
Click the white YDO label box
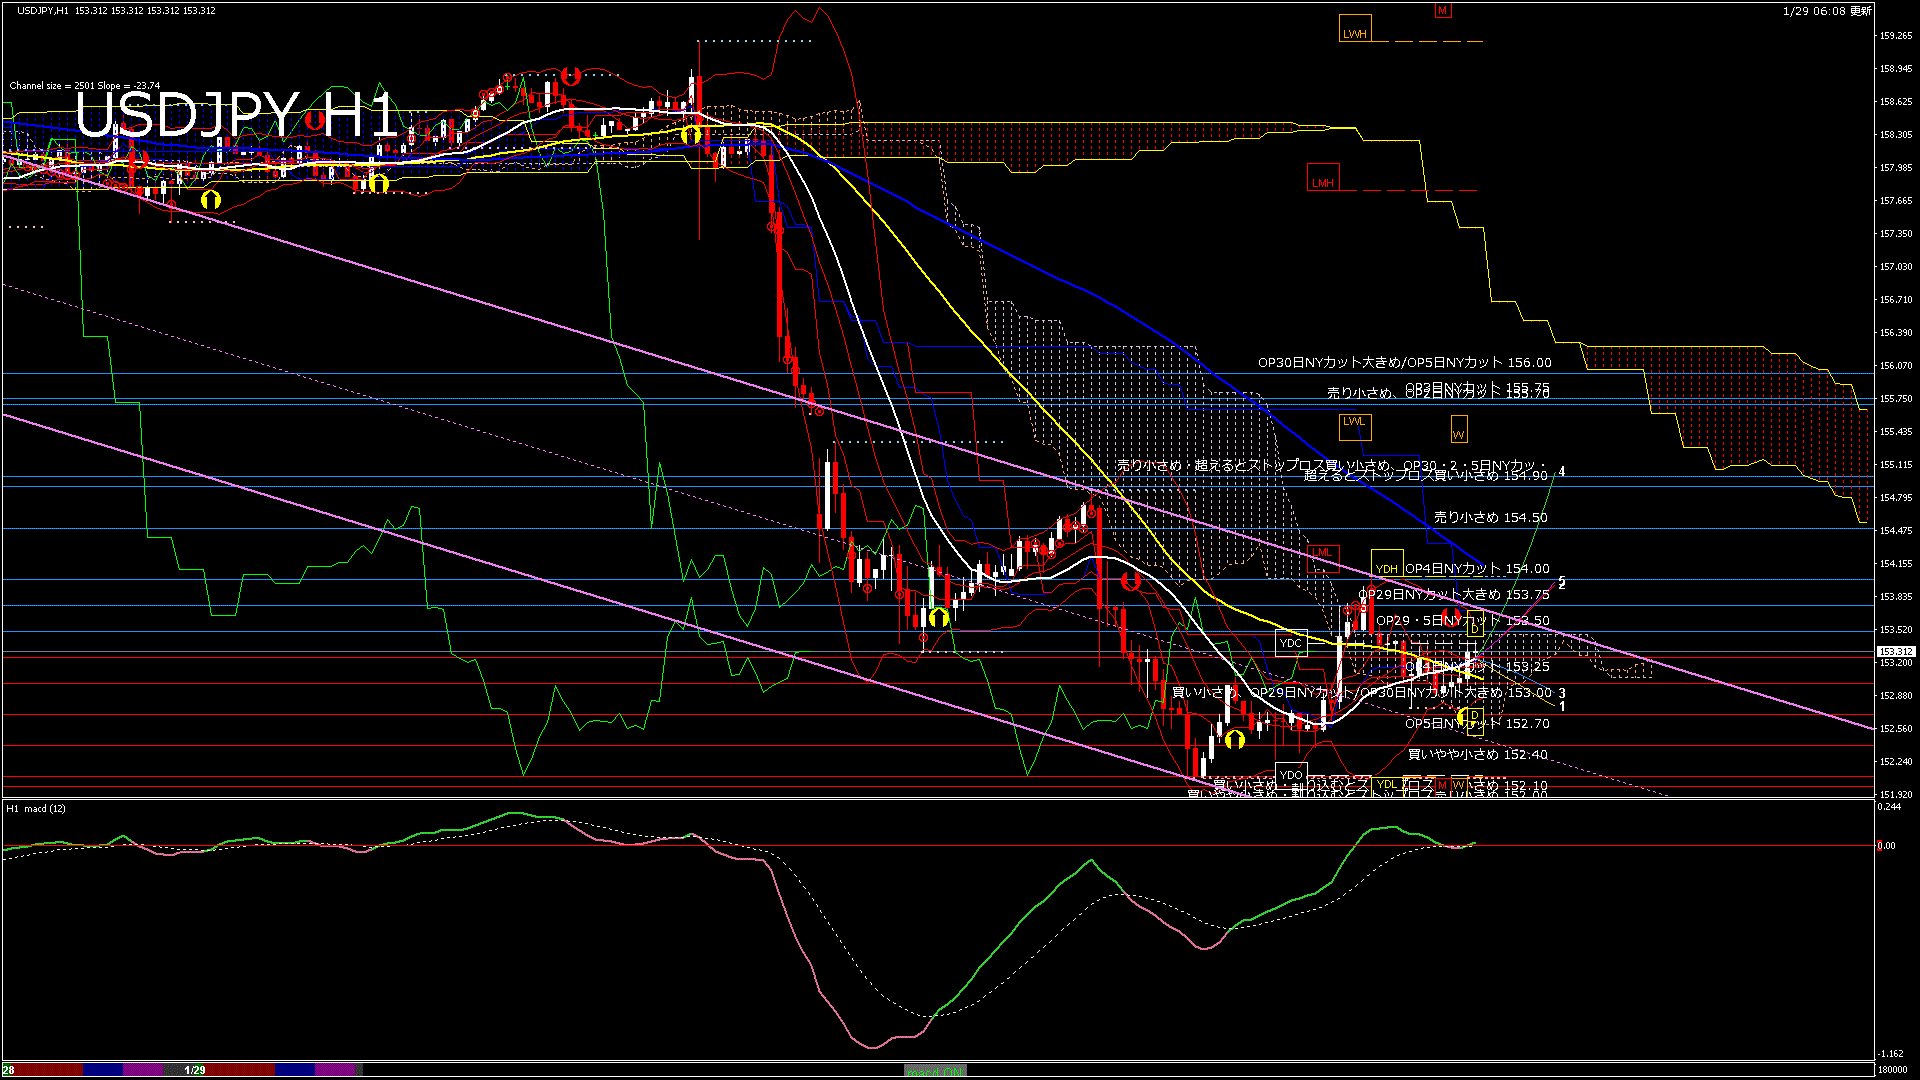coord(1291,774)
